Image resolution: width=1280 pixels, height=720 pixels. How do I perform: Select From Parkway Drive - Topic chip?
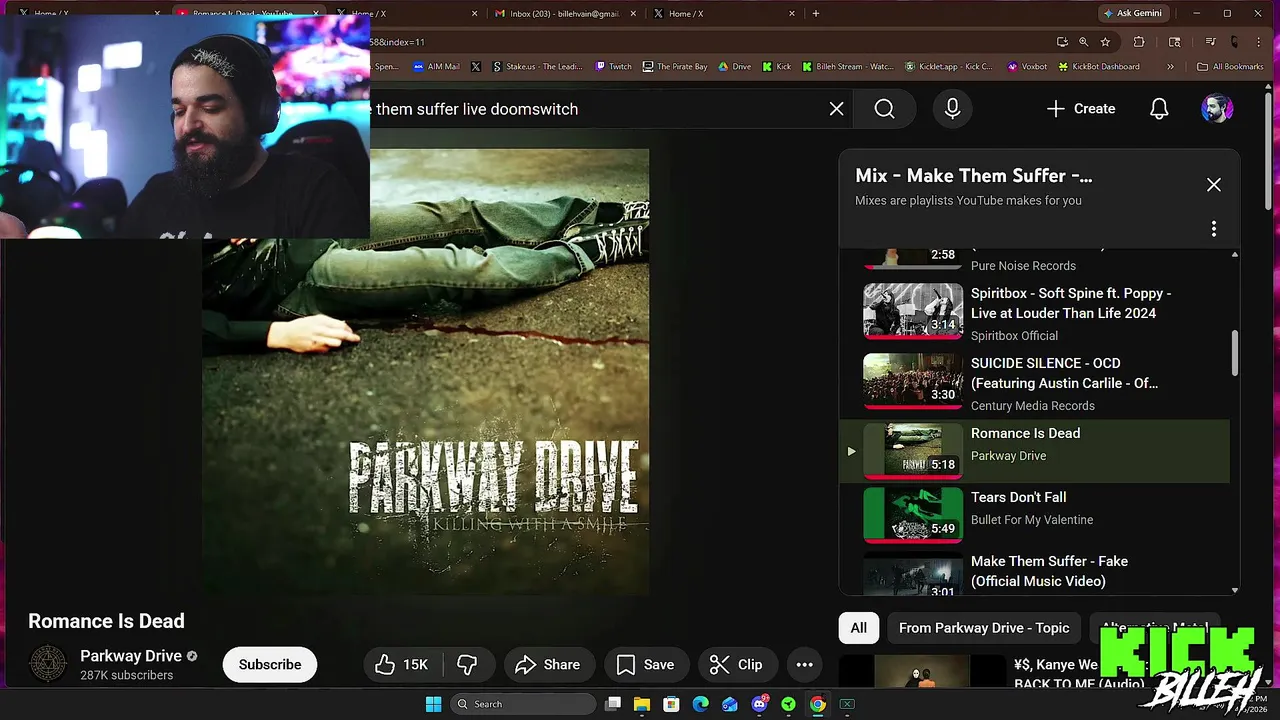pyautogui.click(x=984, y=628)
